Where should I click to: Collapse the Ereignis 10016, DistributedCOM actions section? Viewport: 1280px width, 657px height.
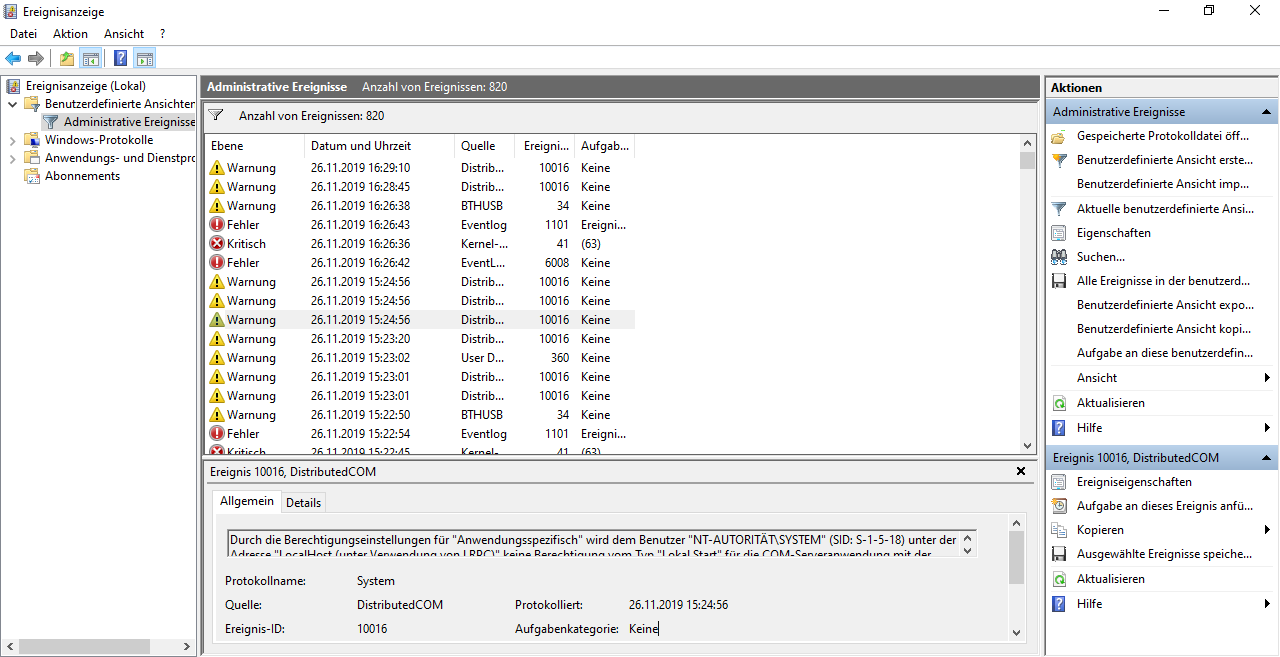click(1267, 458)
